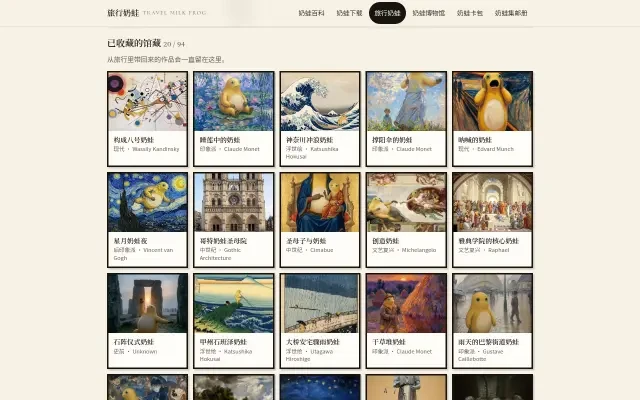Click the title text 干草堆奶蛙

(389, 342)
